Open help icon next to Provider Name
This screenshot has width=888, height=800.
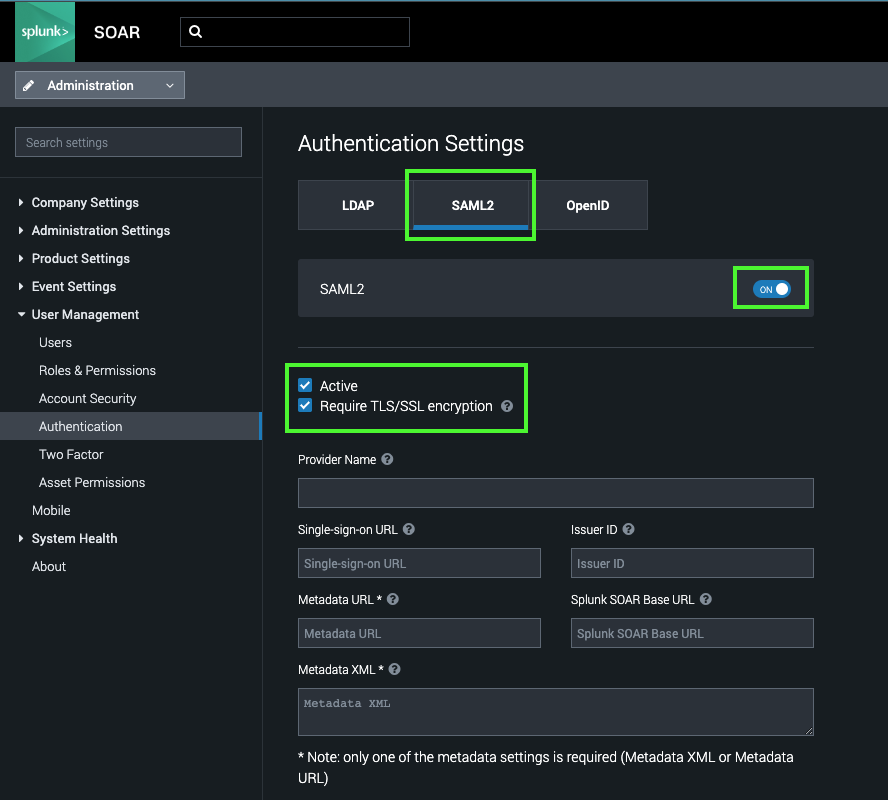click(x=387, y=459)
